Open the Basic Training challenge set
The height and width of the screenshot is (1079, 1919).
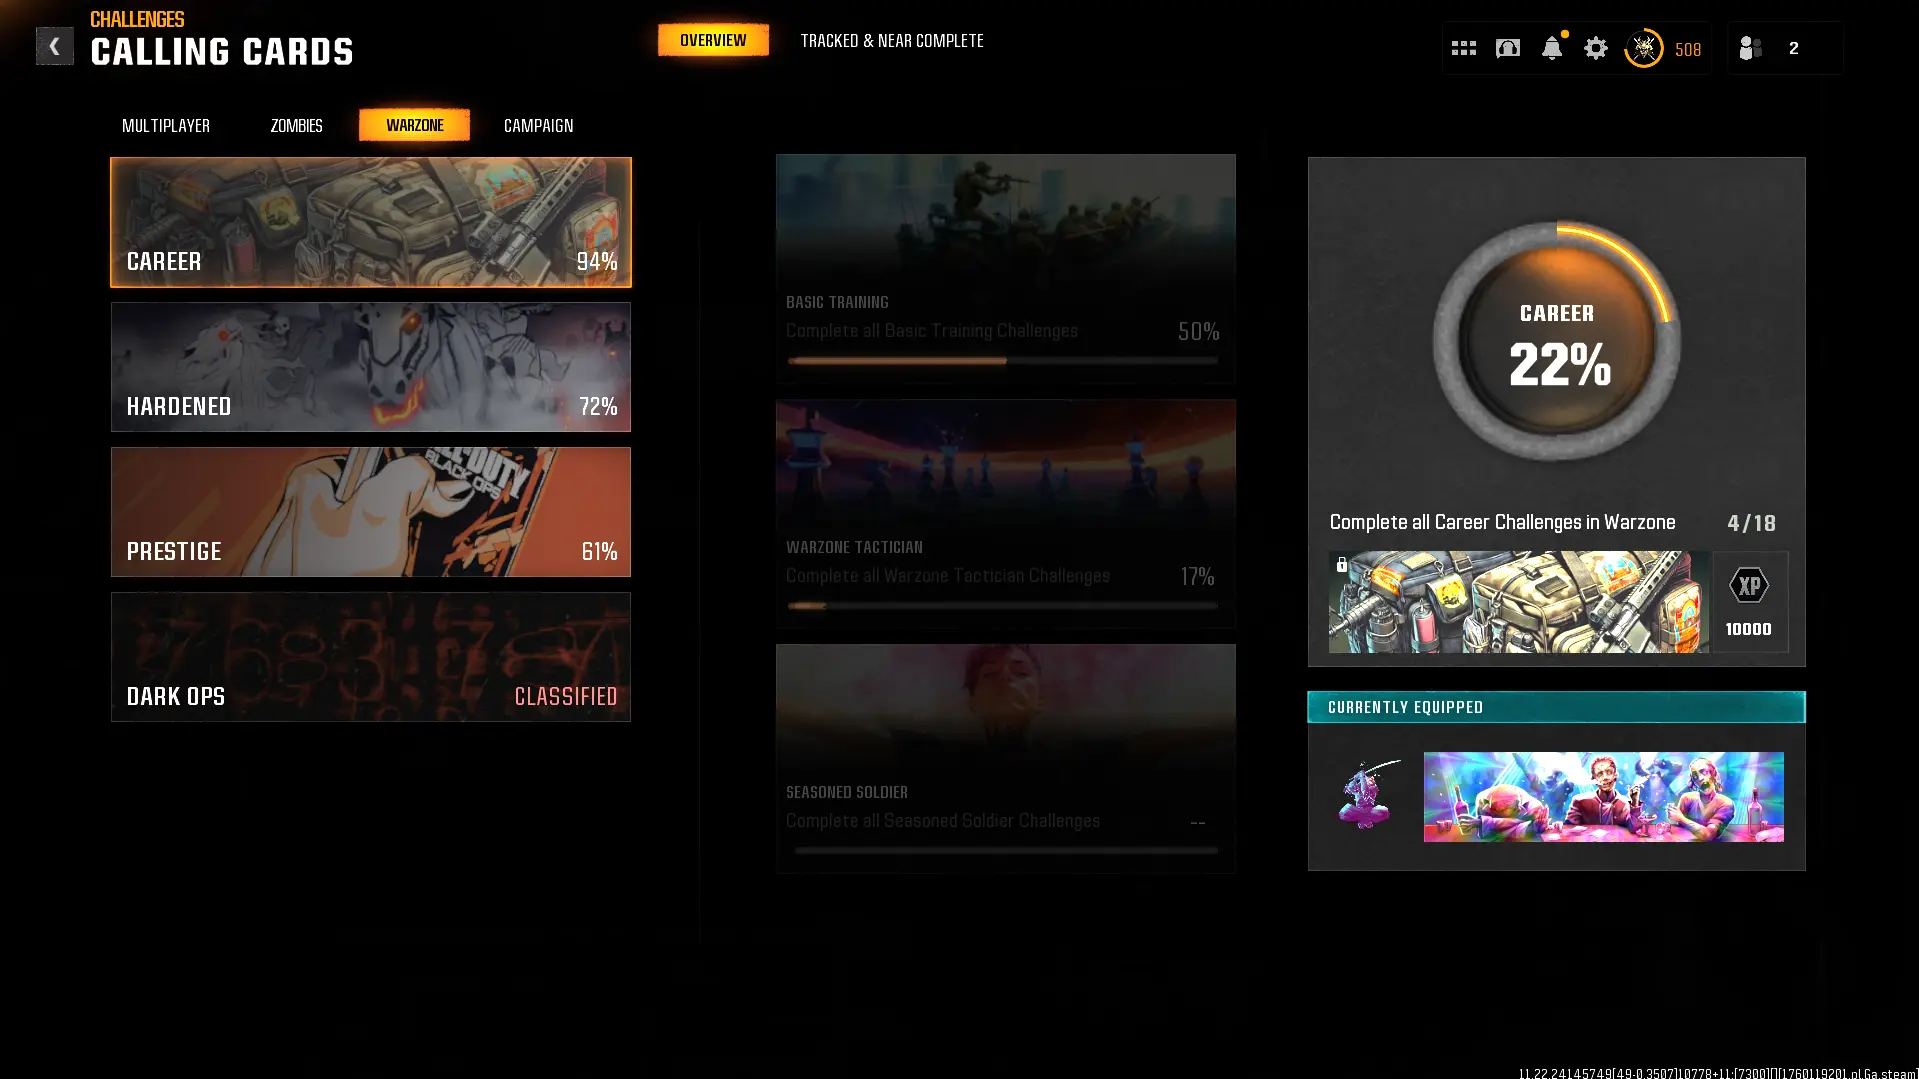tap(1006, 268)
